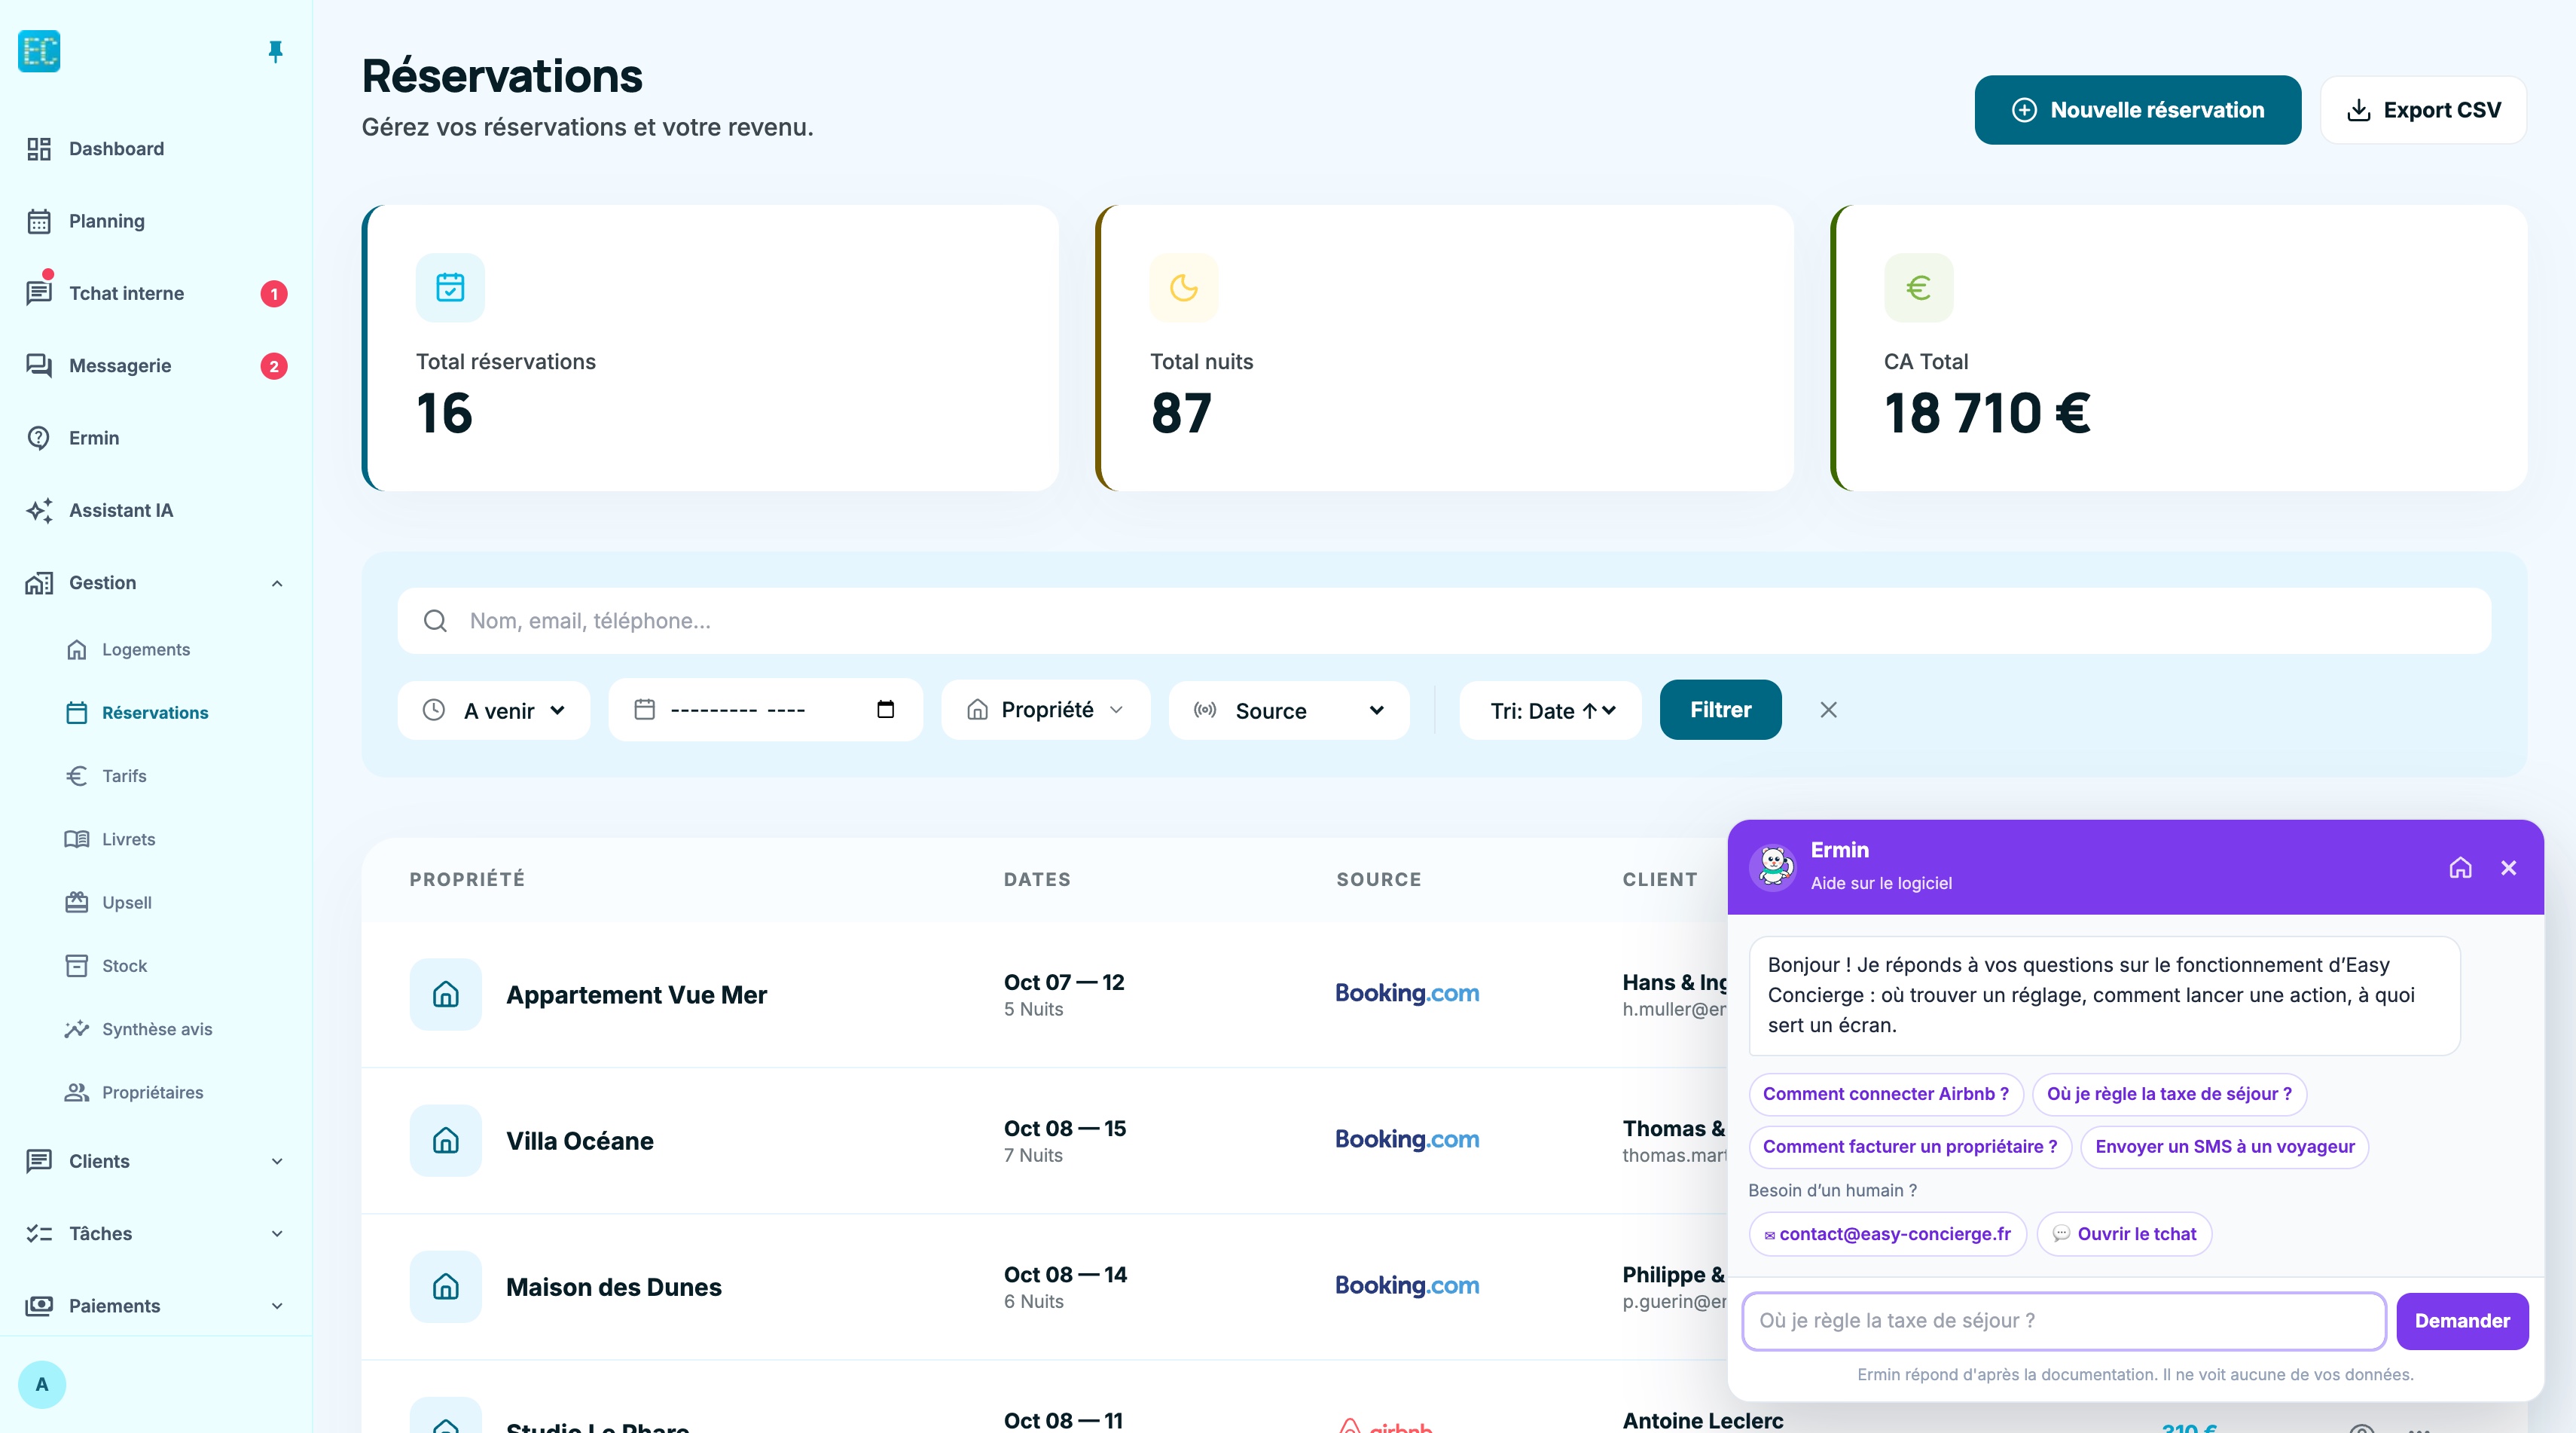Launch Assistant IA from the sidebar
This screenshot has width=2576, height=1433.
tap(156, 510)
